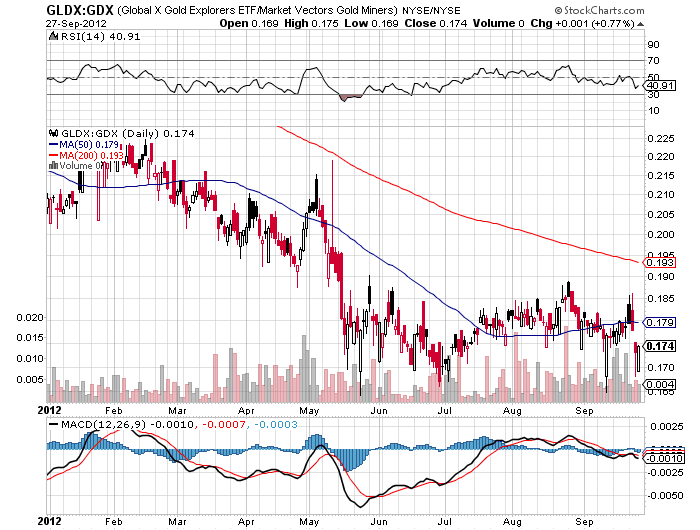Click the blue -0.0003 MACD histogram value
This screenshot has width=700, height=530.
(275, 424)
